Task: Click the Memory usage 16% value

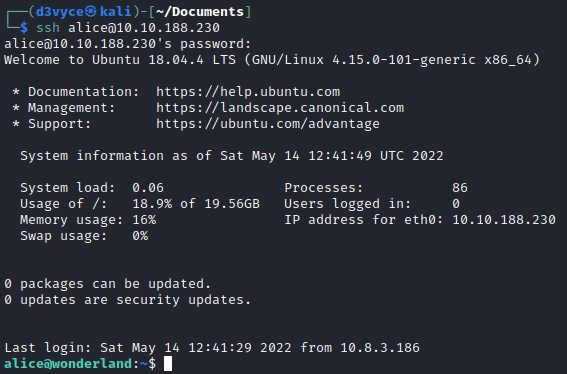Action: pyautogui.click(x=144, y=220)
